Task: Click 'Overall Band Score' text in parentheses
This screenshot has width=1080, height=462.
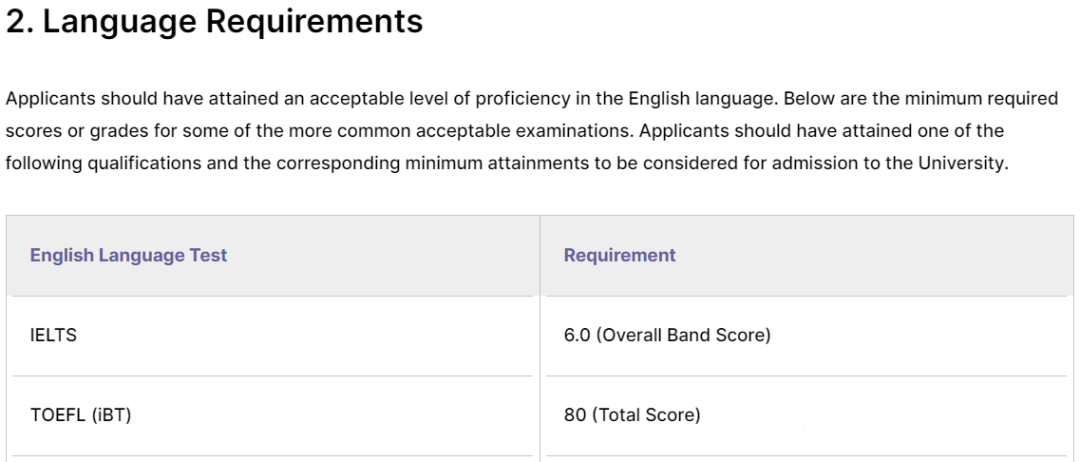Action: 684,335
